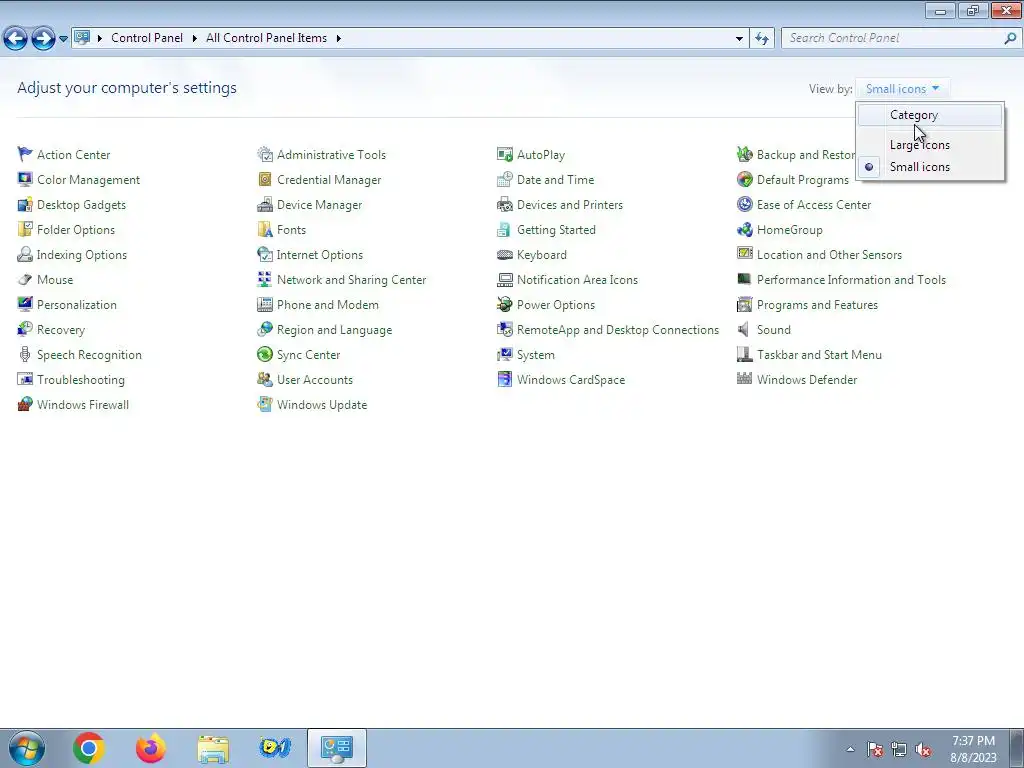This screenshot has height=768, width=1024.
Task: Open Region and Language settings
Action: 334,330
